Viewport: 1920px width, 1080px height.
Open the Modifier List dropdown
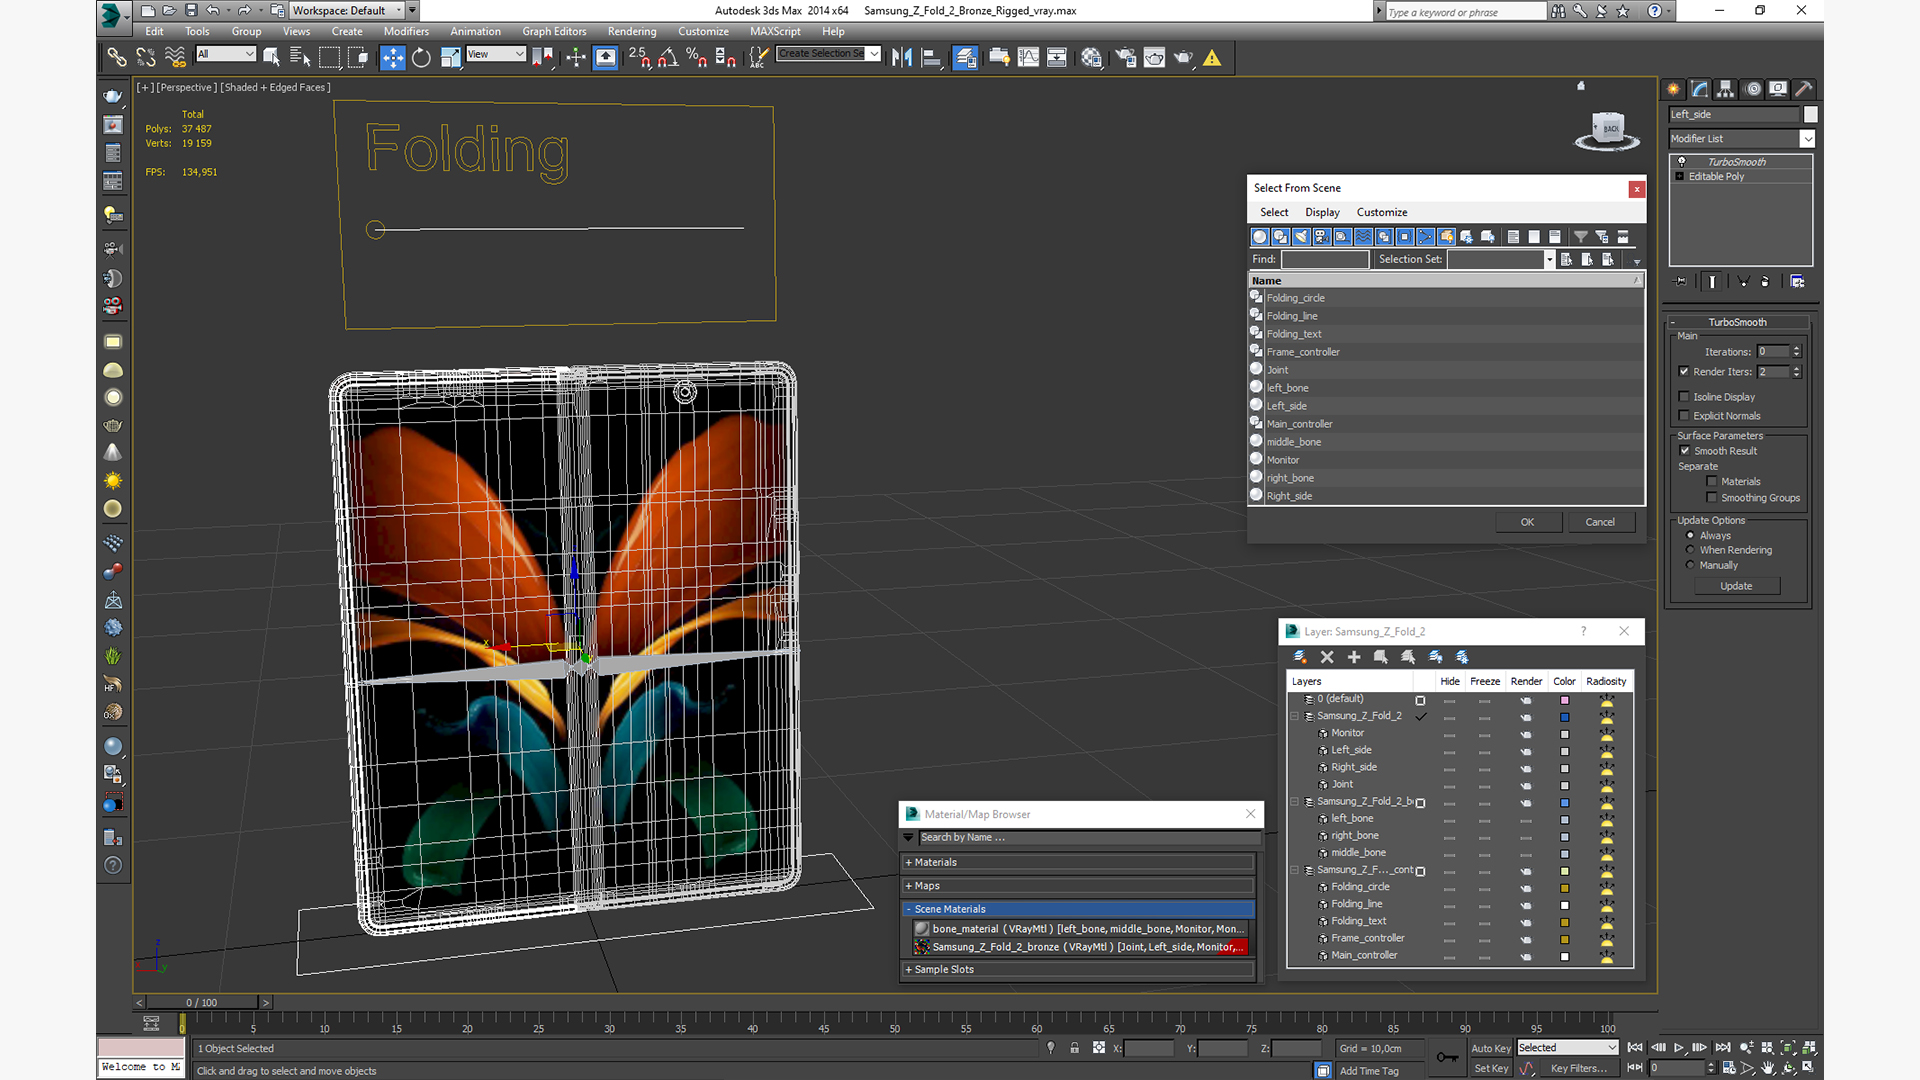click(x=1807, y=139)
